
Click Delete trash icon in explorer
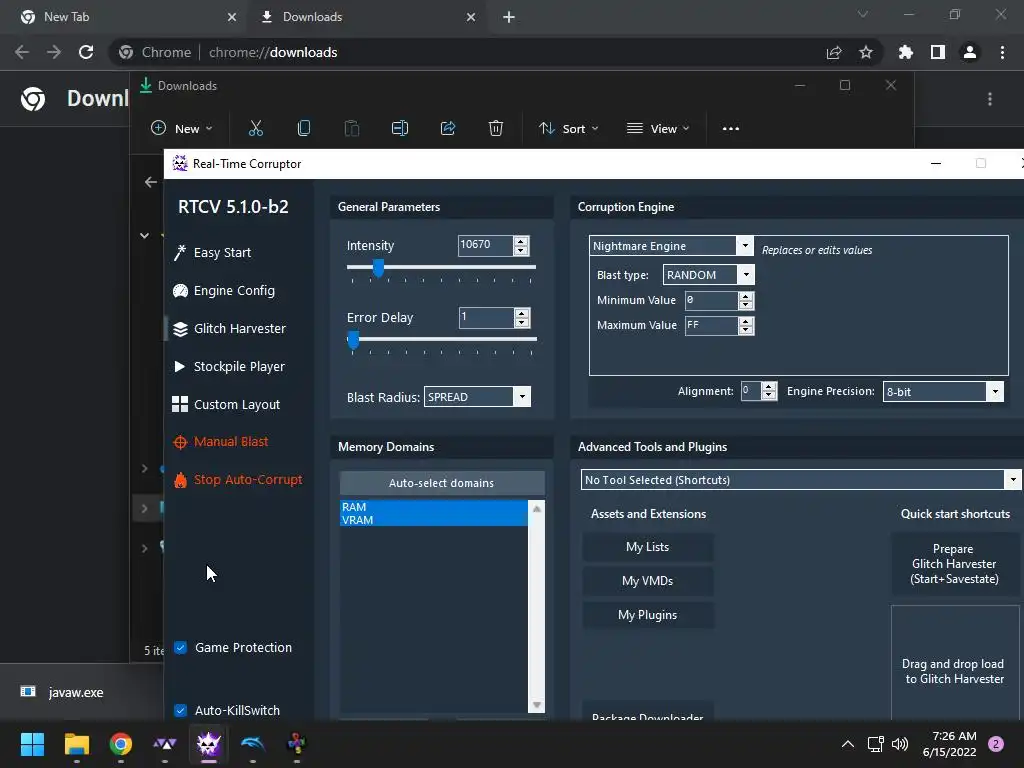[x=496, y=129]
